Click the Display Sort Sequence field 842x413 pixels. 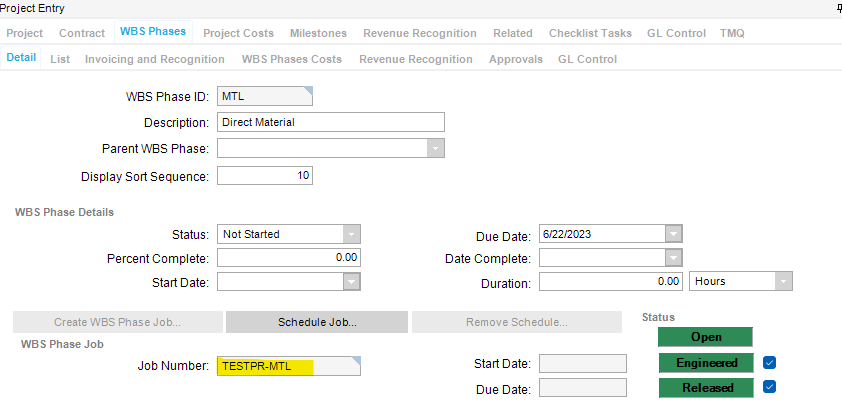pos(265,175)
